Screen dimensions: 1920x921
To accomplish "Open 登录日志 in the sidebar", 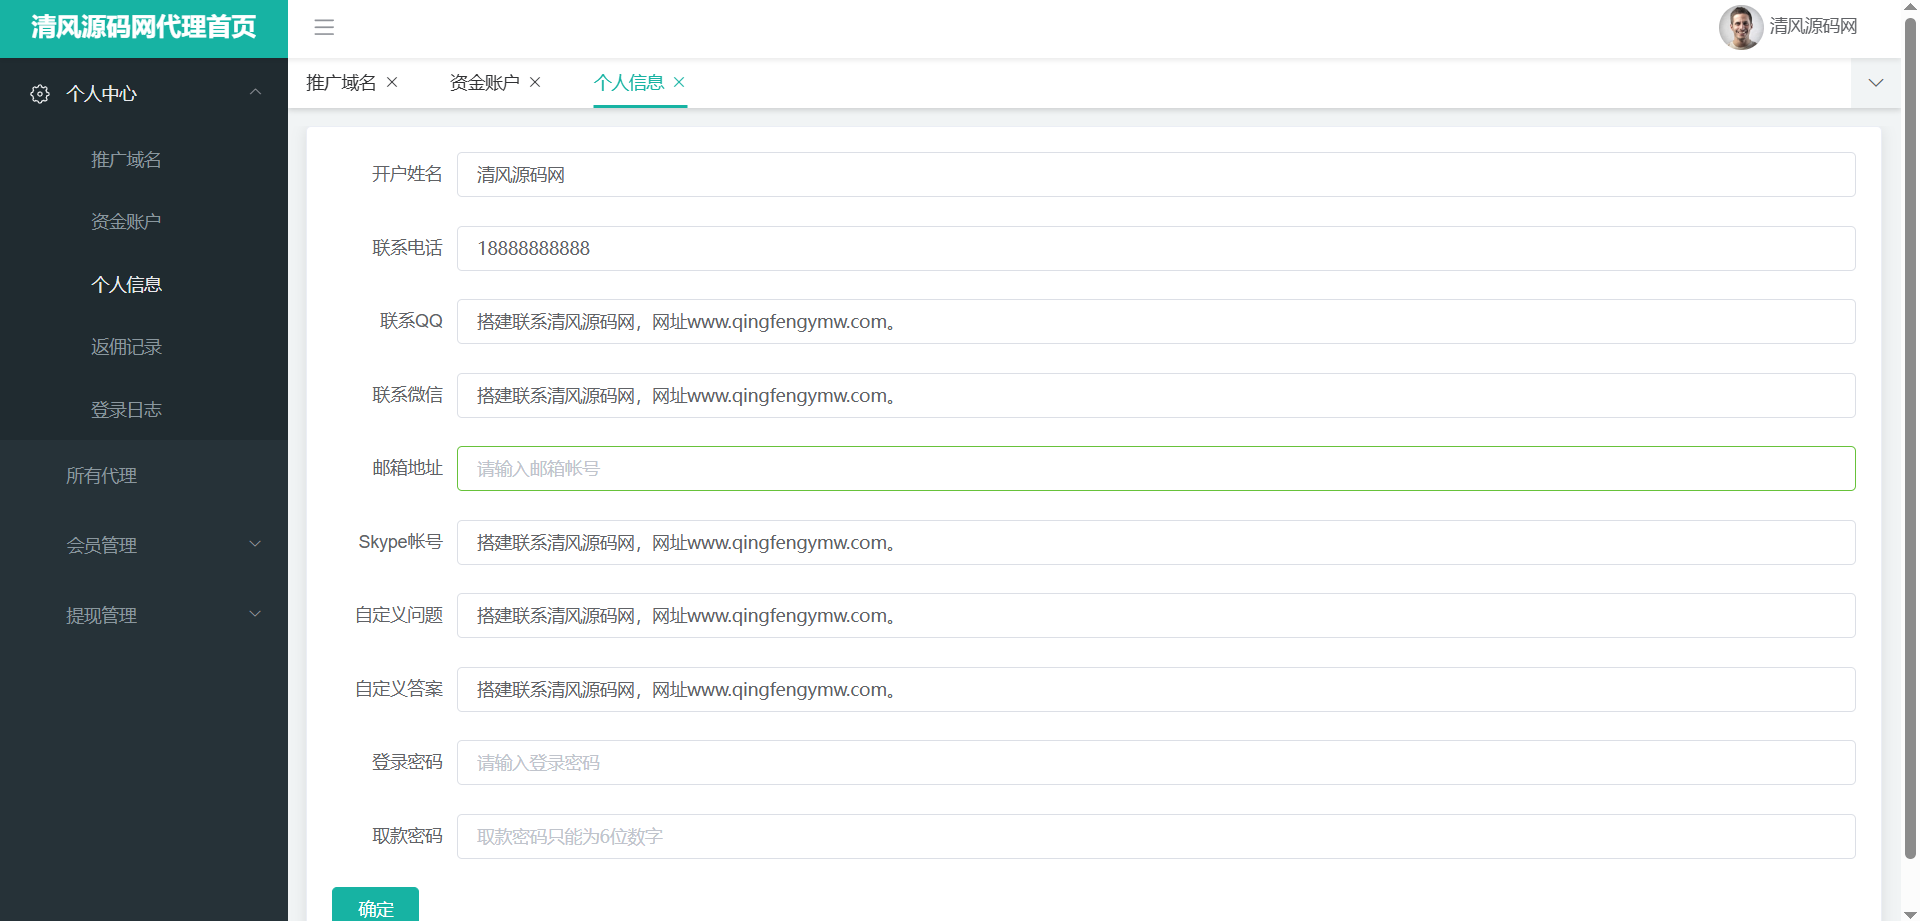I will coord(126,410).
